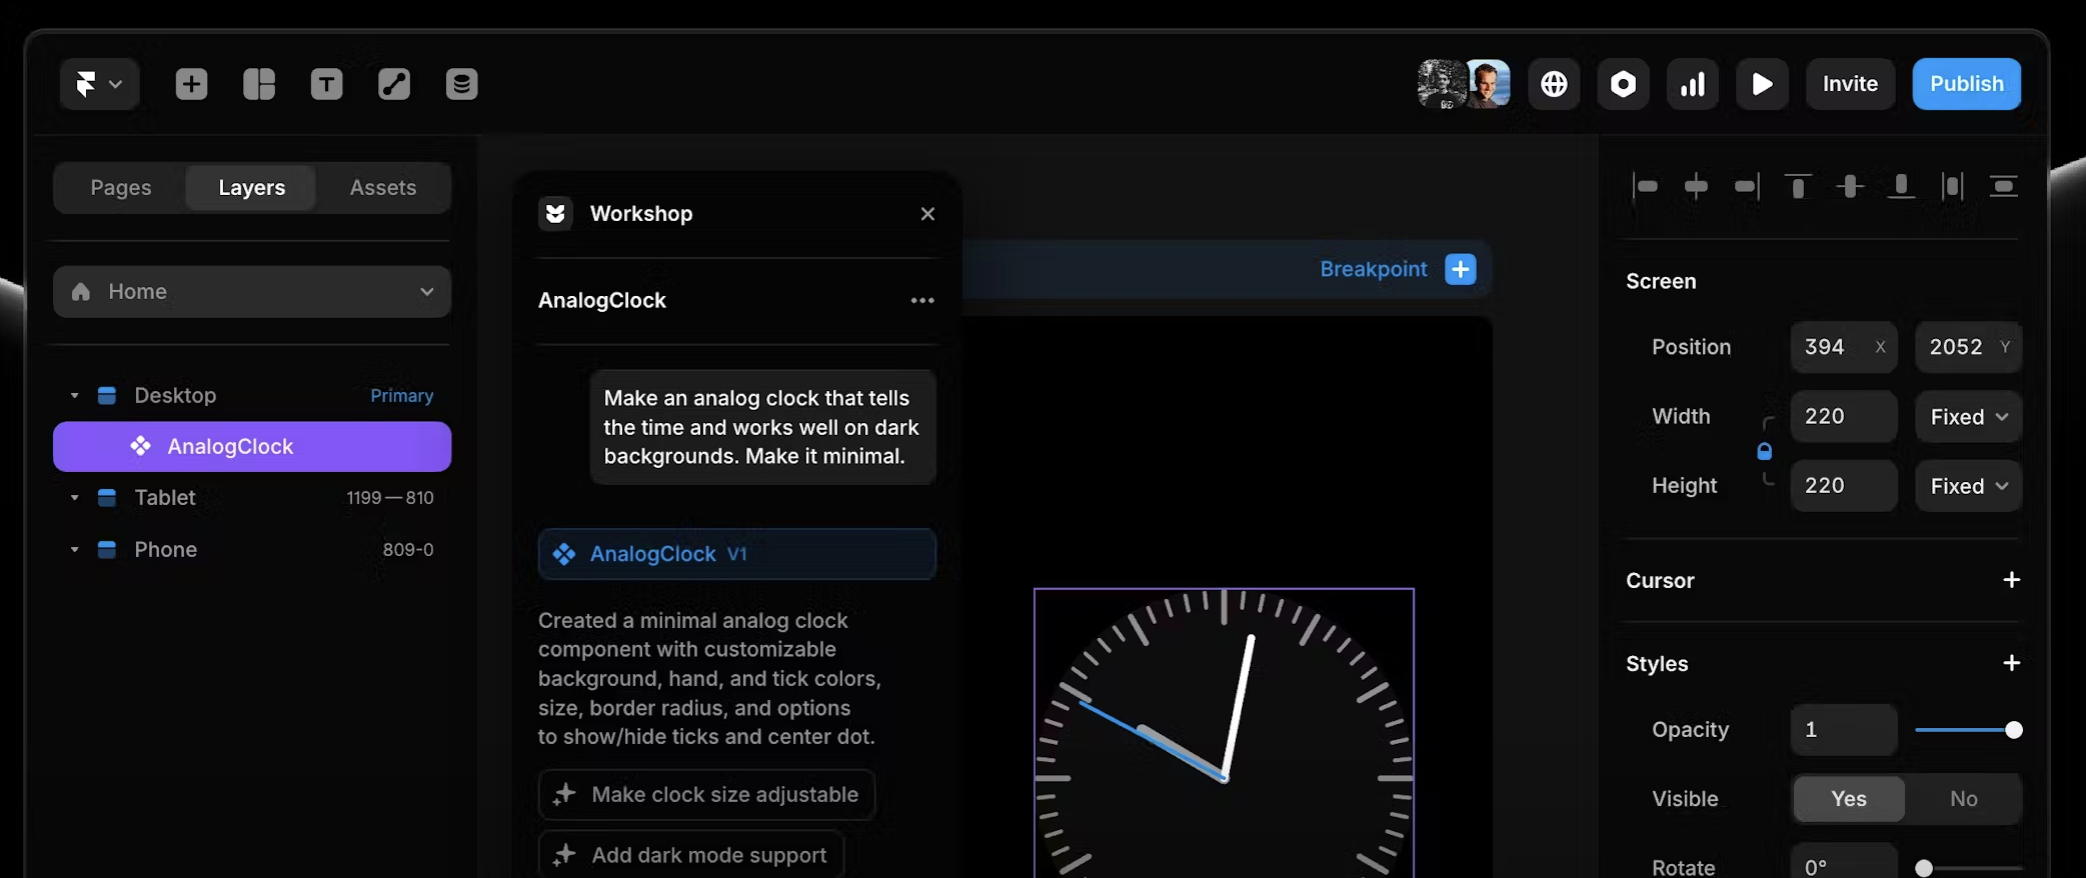2086x878 pixels.
Task: Click distribute vertically icon
Action: click(2003, 187)
